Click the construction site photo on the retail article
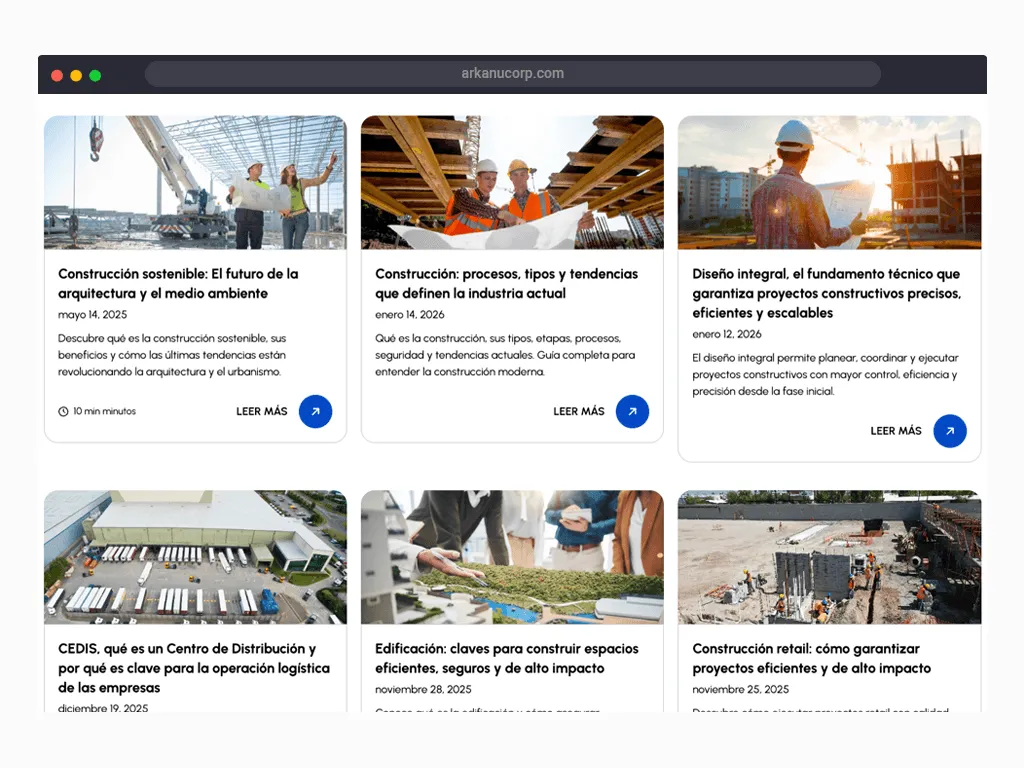This screenshot has width=1024, height=768. 829,557
